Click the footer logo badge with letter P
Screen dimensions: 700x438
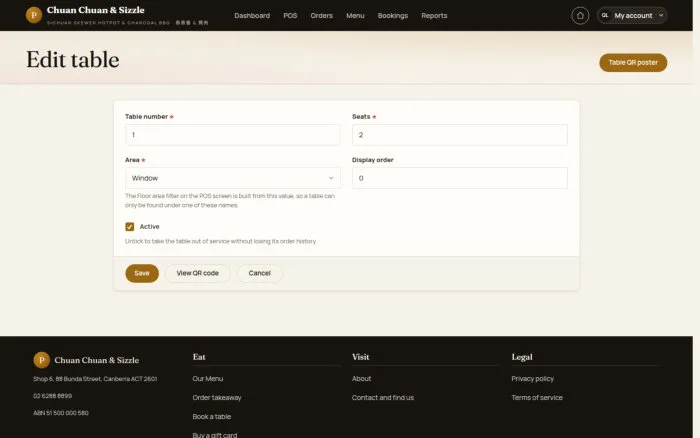pyautogui.click(x=42, y=360)
